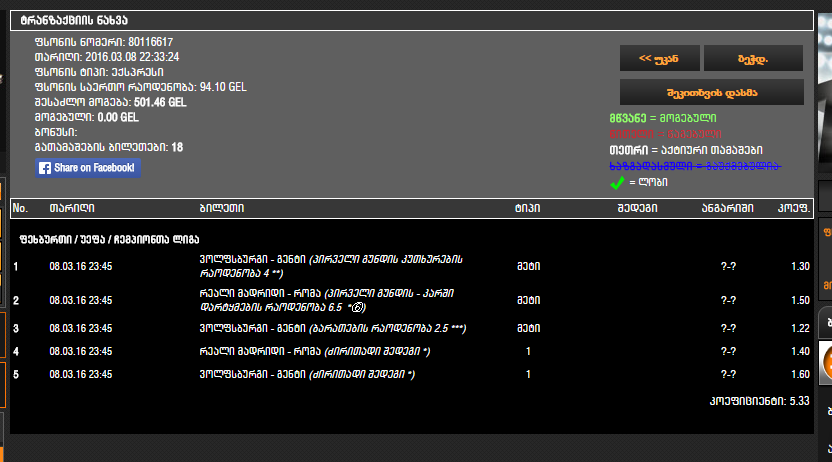This screenshot has height=462, width=832.
Task: Select the თარიღი column header
Action: pos(72,208)
